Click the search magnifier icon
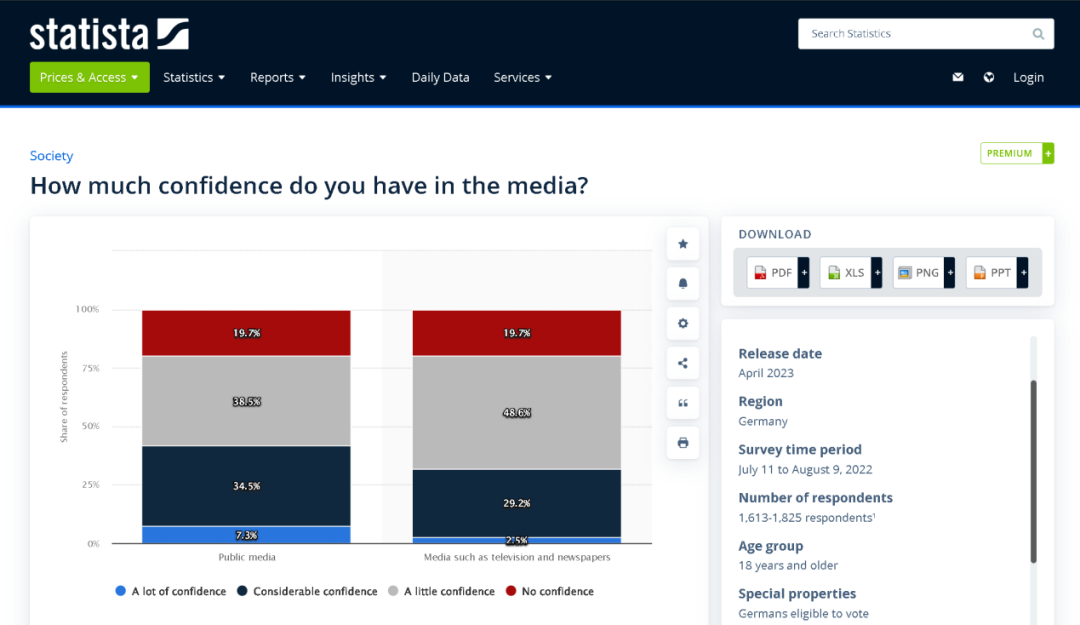Viewport: 1080px width, 625px height. click(x=1038, y=34)
